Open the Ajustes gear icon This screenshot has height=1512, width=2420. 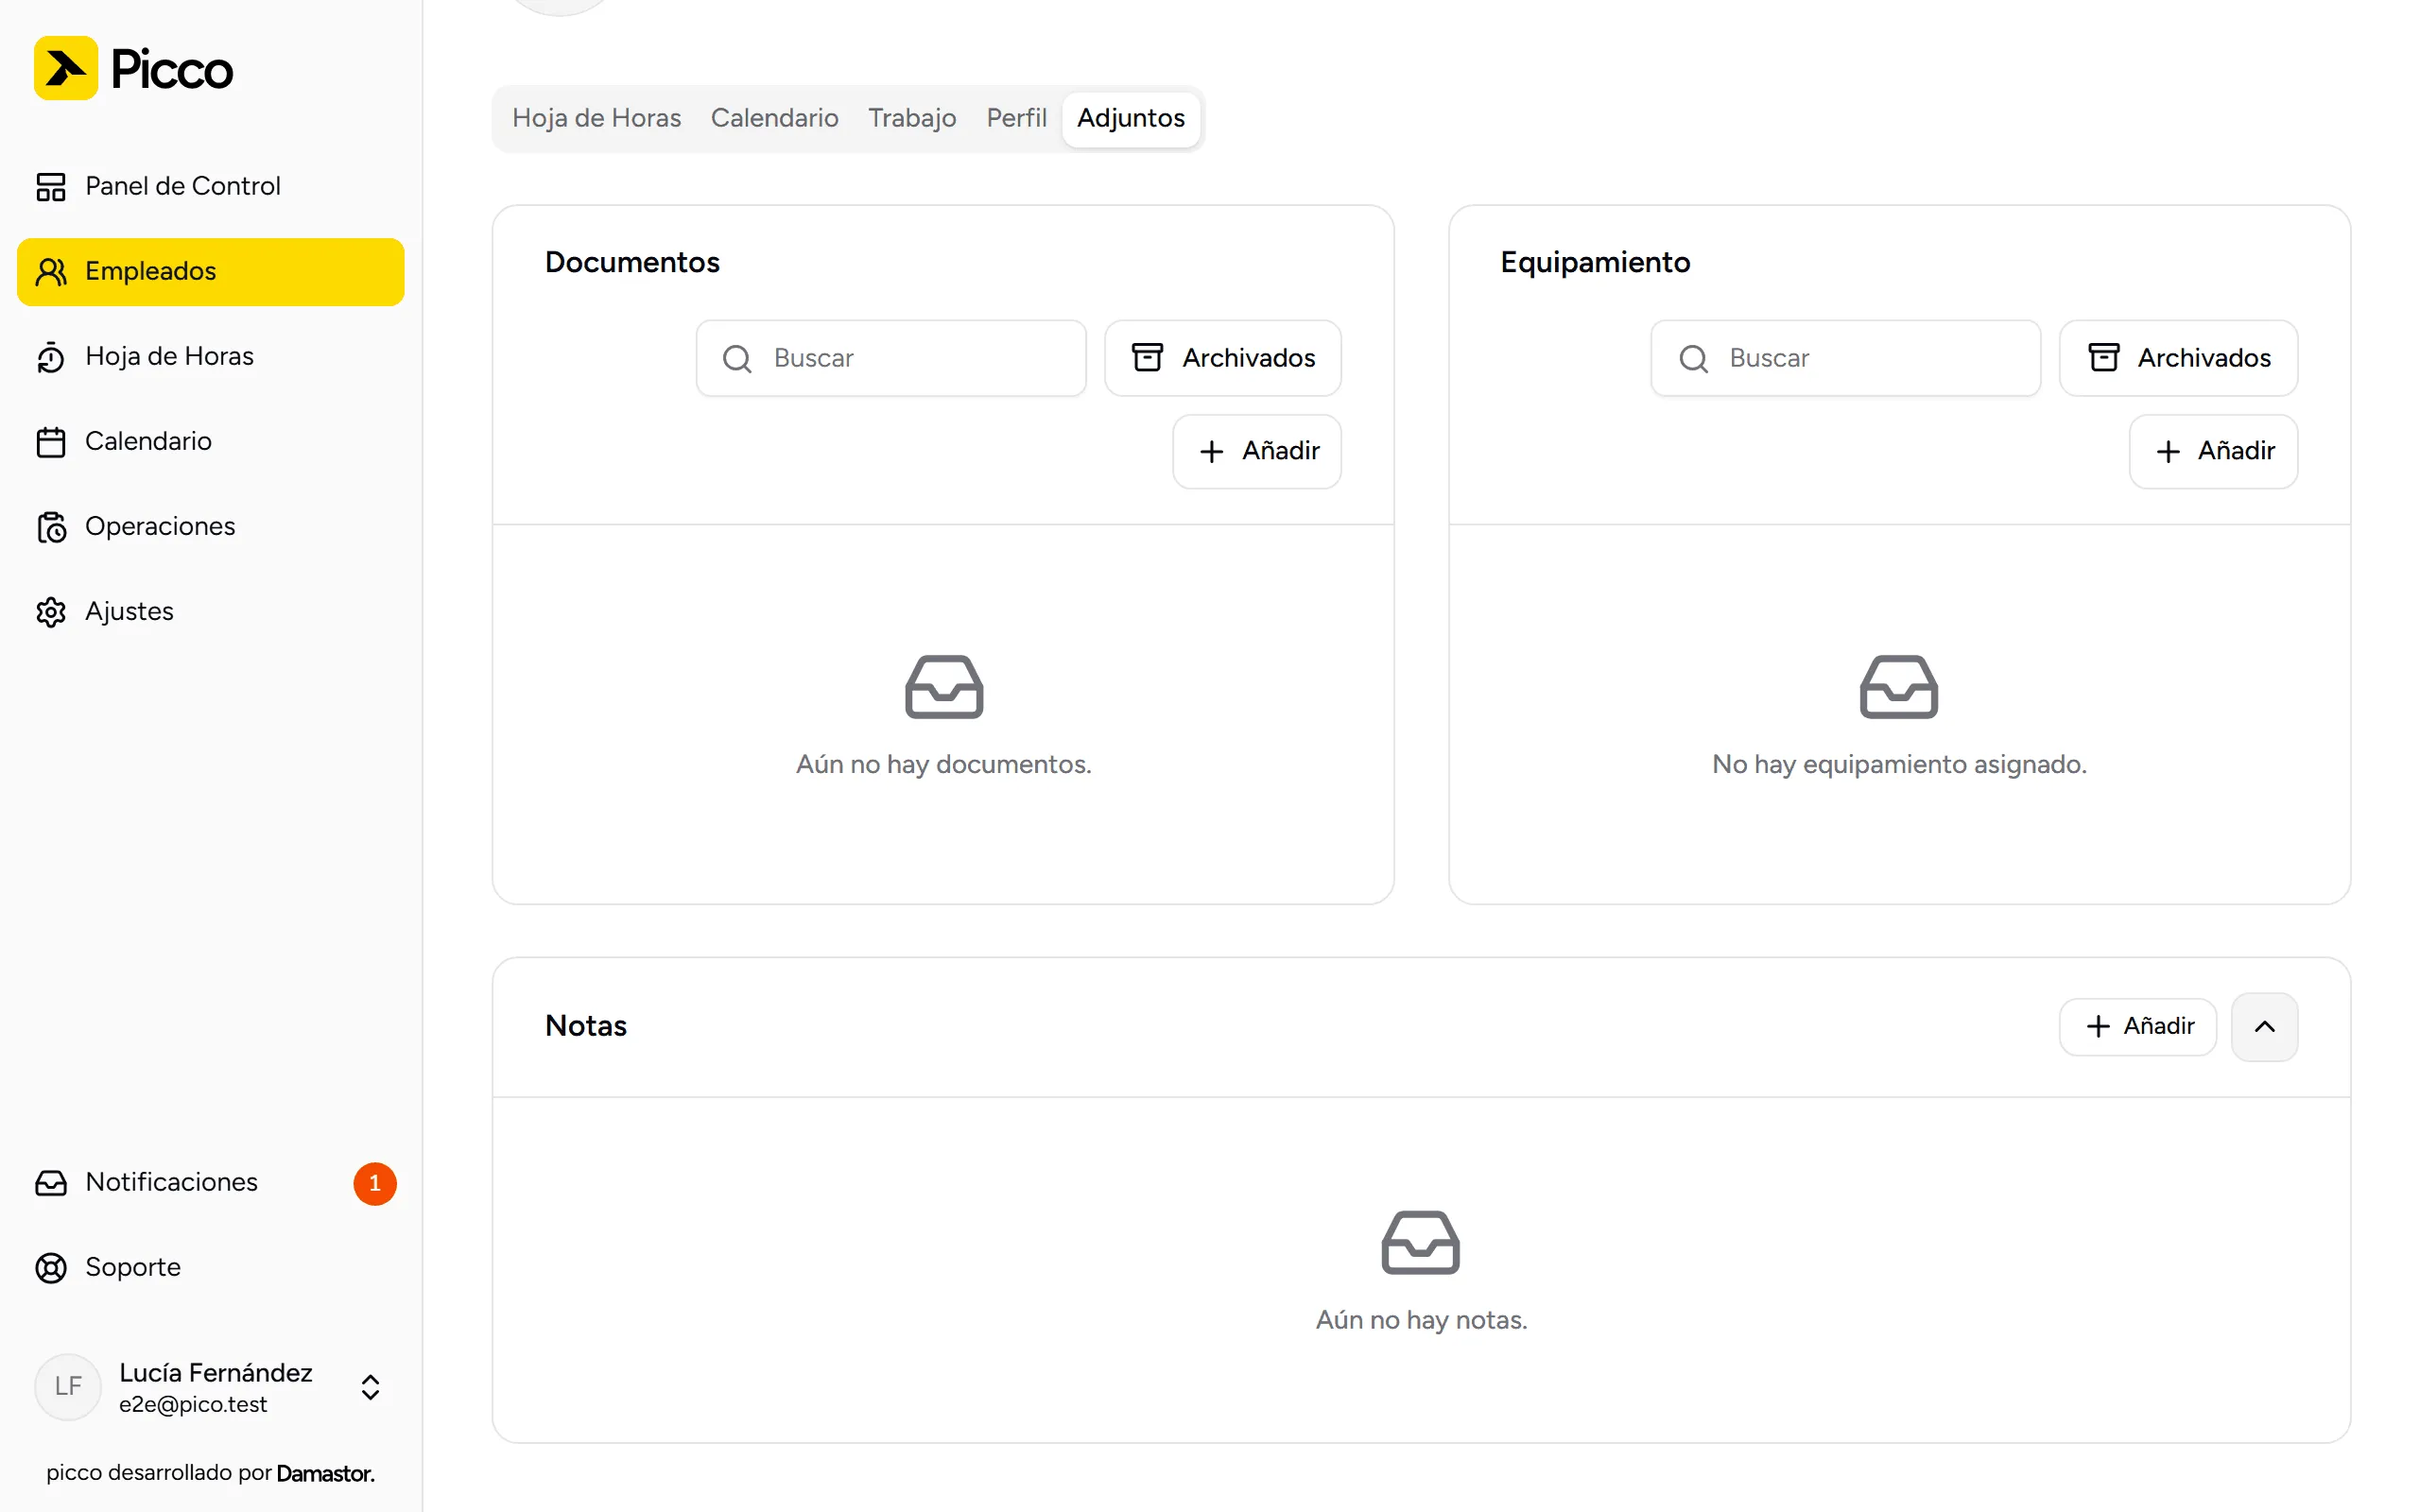51,612
